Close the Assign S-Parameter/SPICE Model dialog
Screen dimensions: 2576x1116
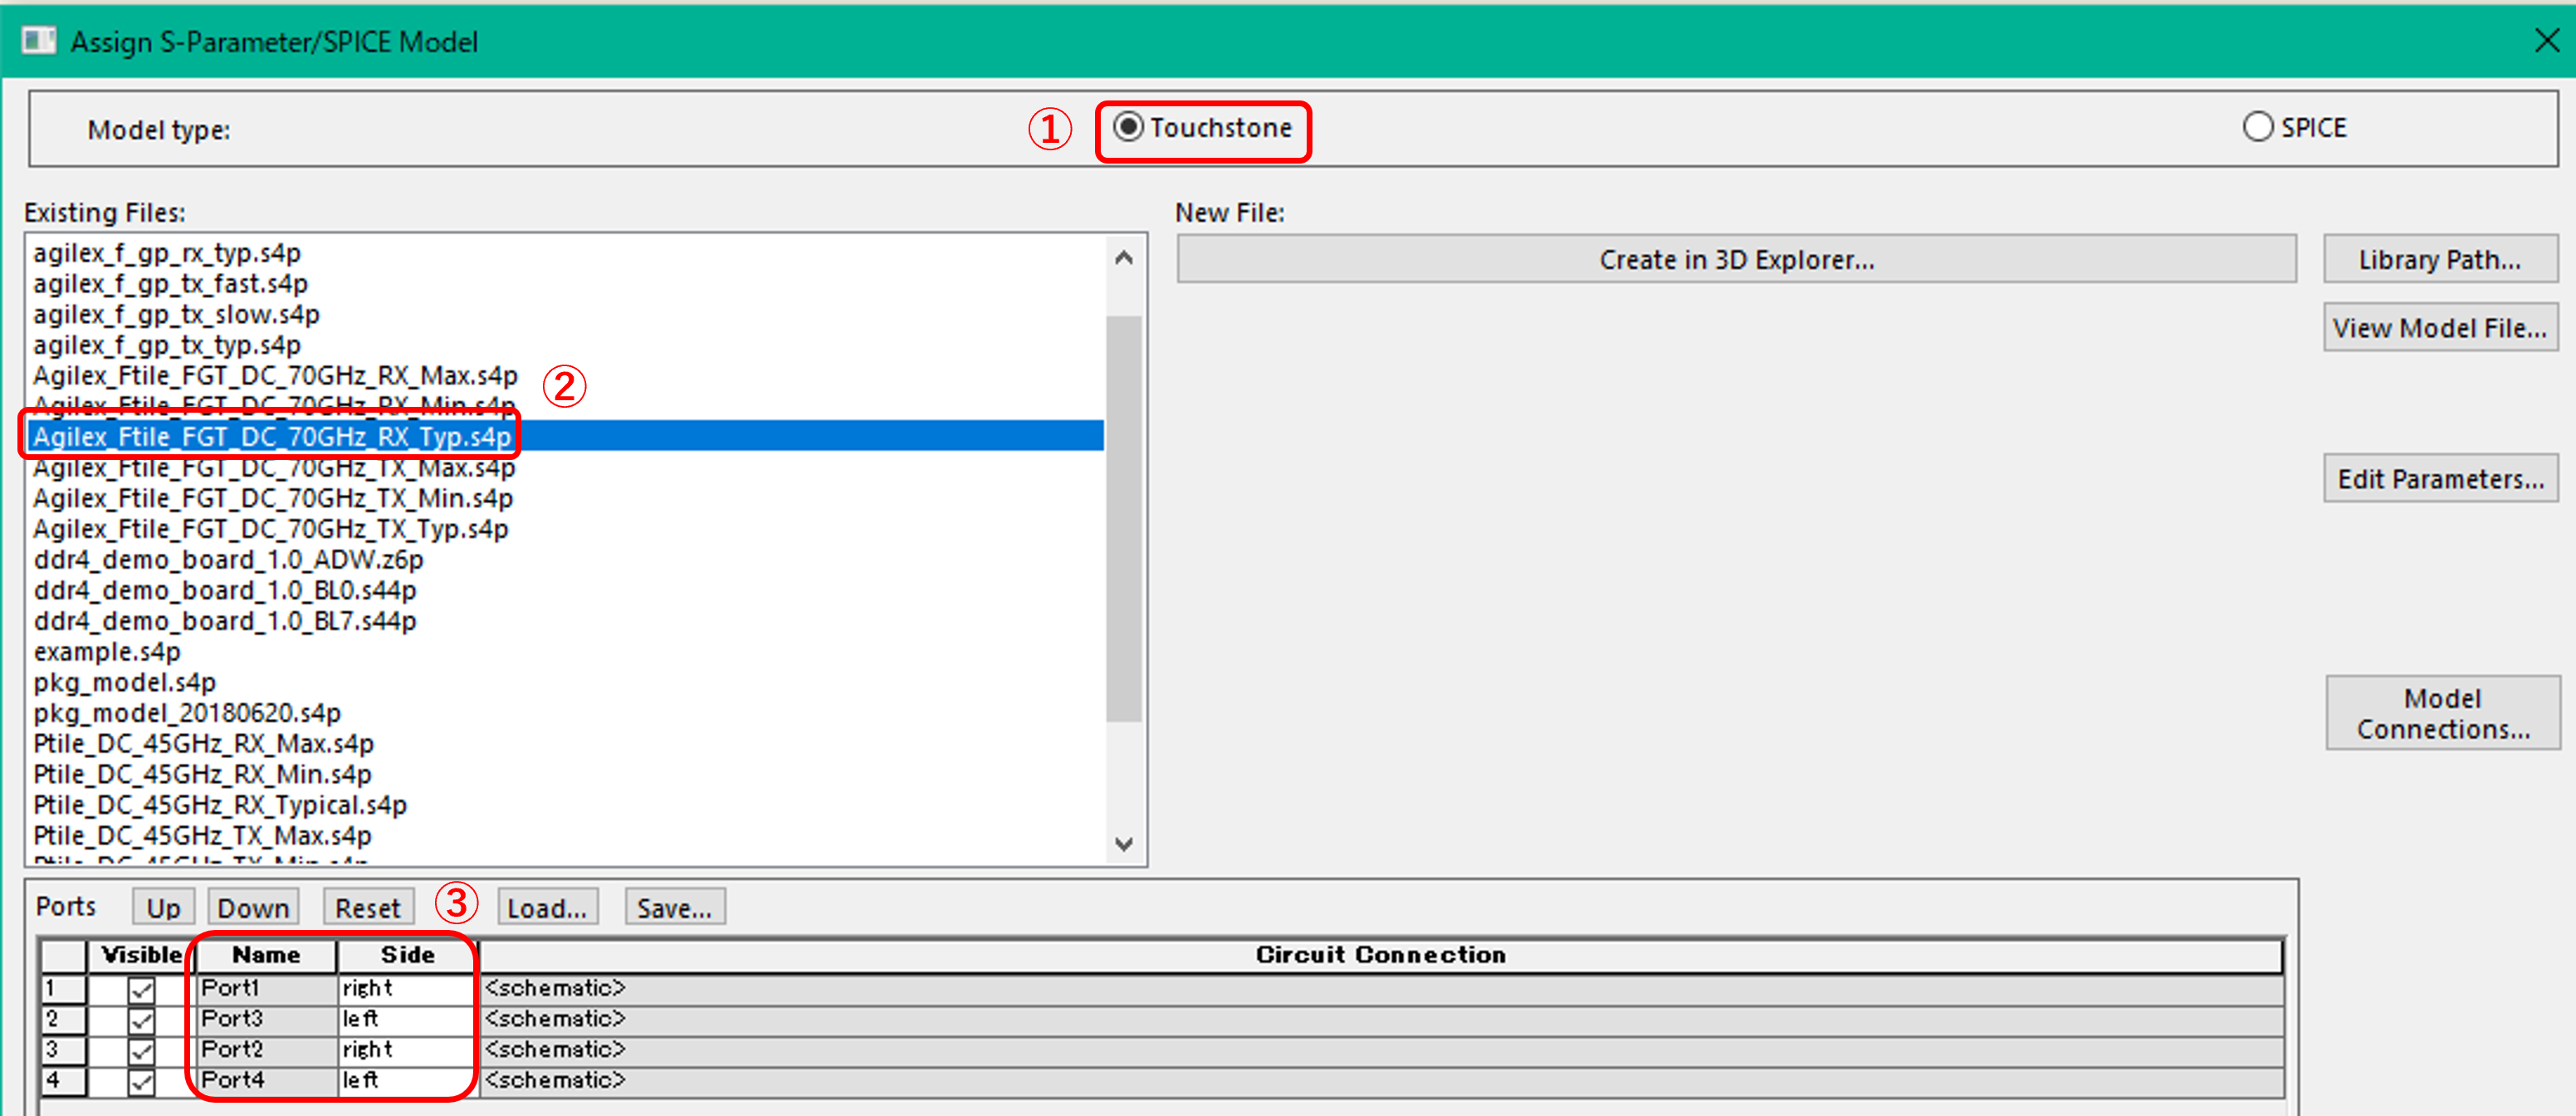pos(2547,40)
